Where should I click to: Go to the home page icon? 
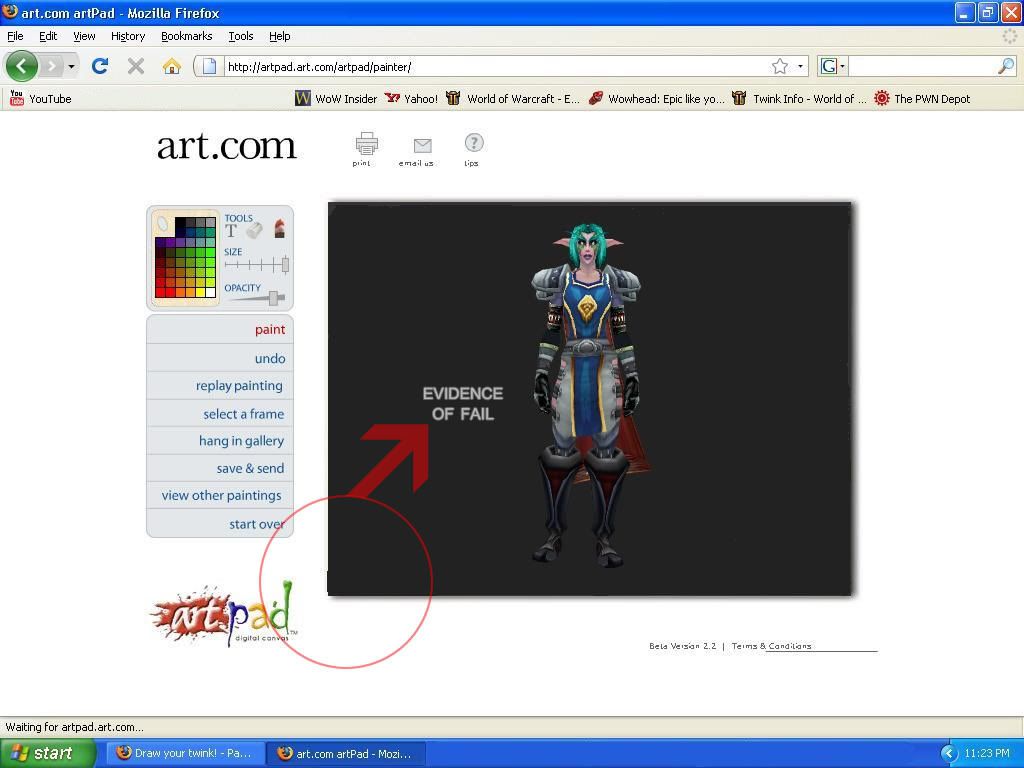pyautogui.click(x=172, y=66)
